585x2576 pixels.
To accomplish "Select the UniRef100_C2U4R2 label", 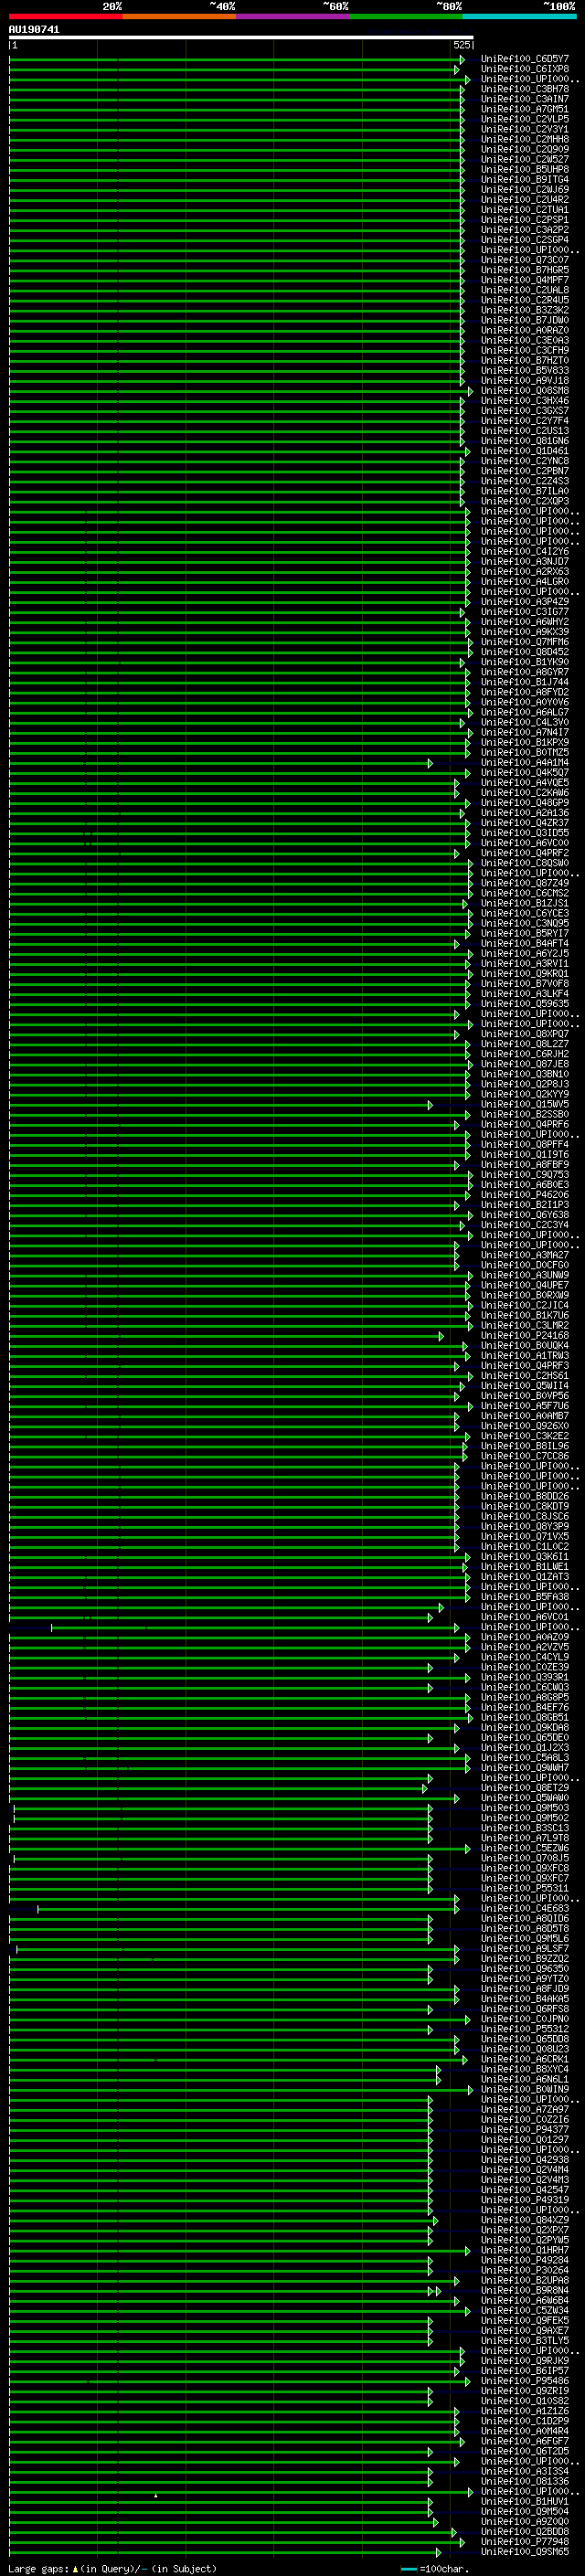I will (x=525, y=200).
